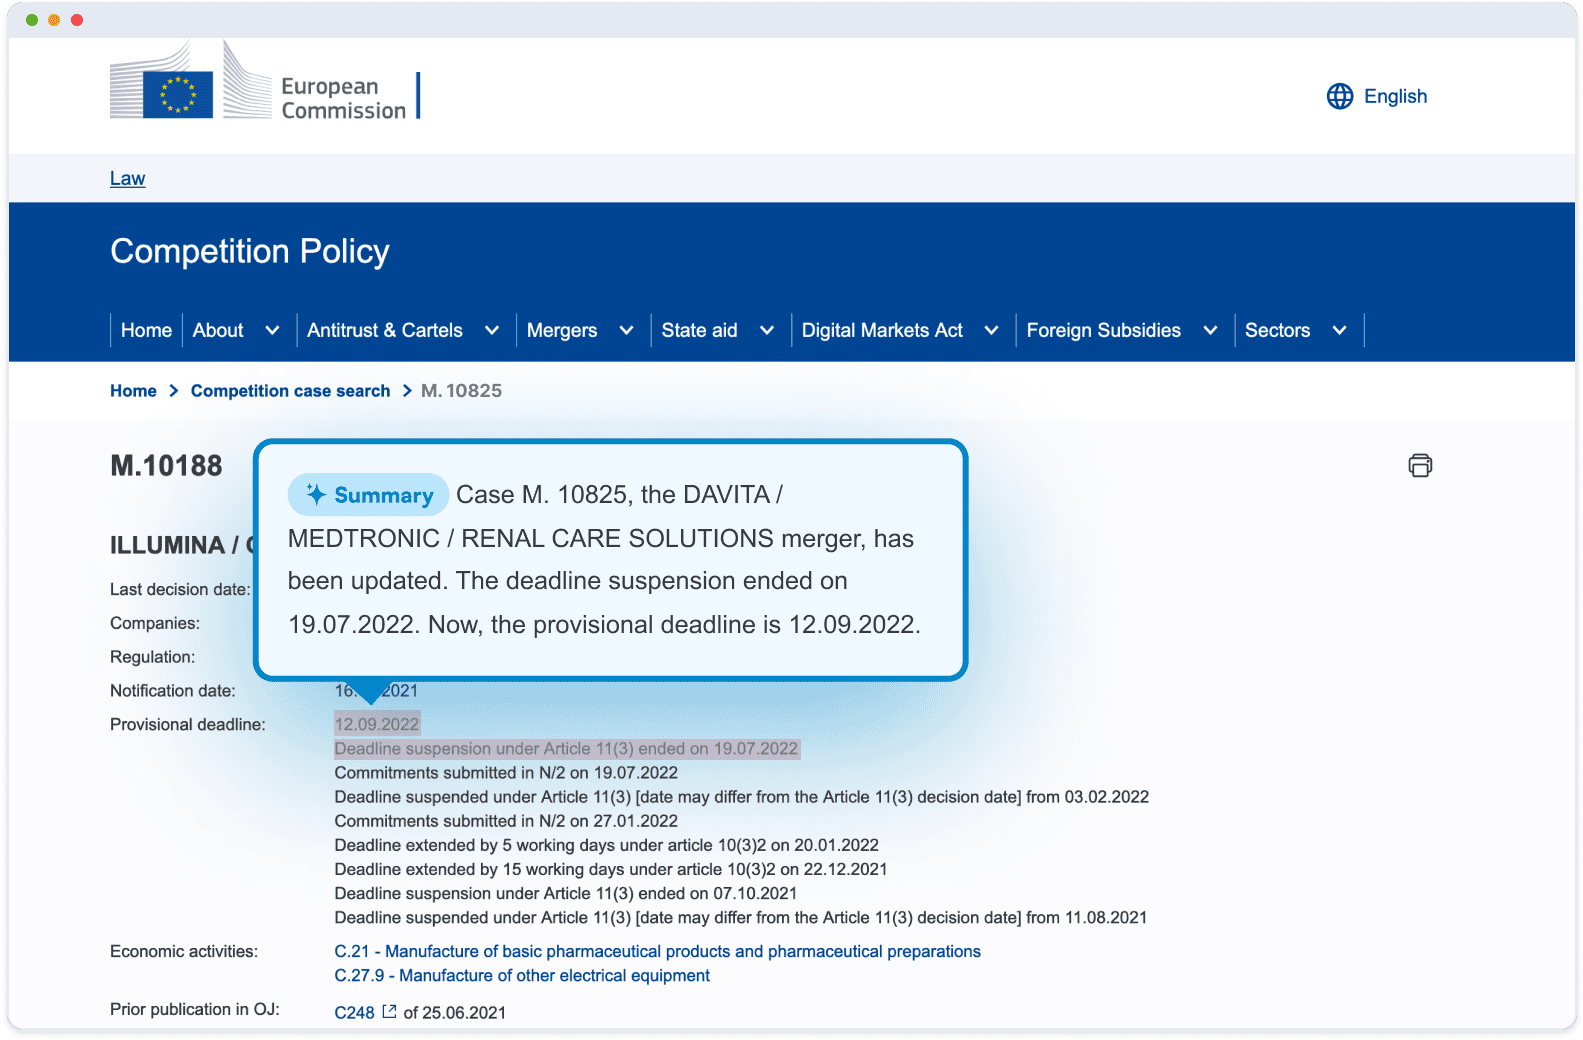Viewport: 1583px width, 1040px height.
Task: Click the chevron after Competition case search
Action: [407, 391]
